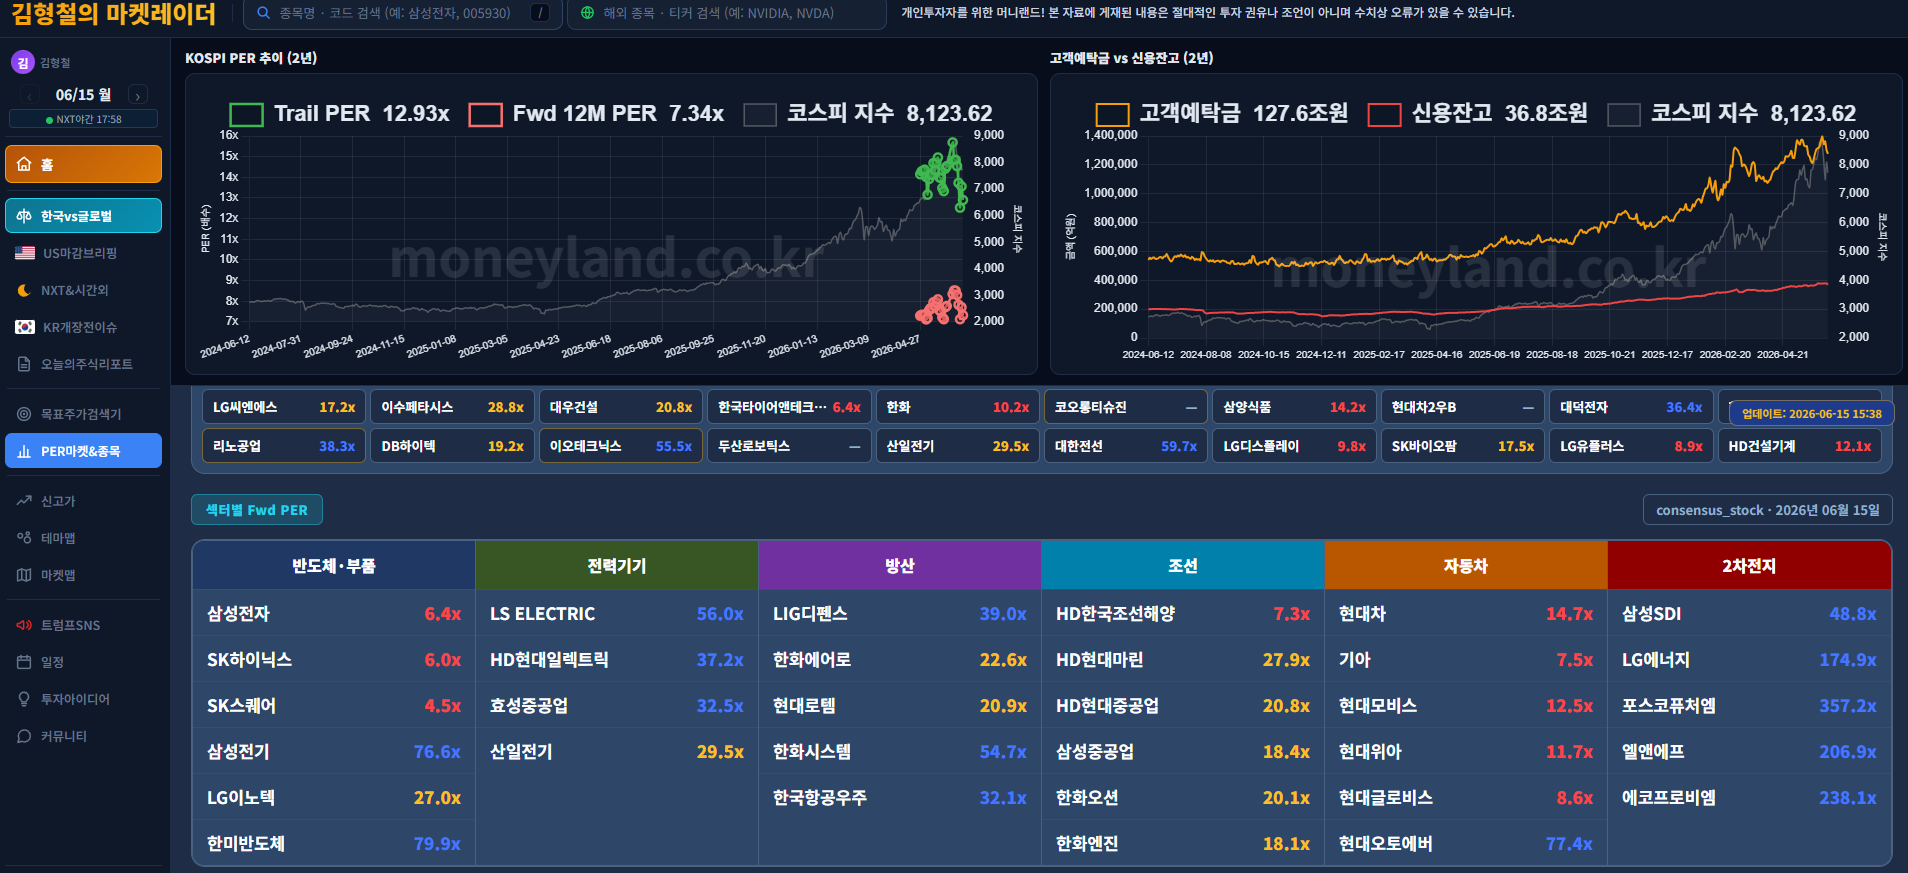
Task: Click the Korean flag icon for KR개장전이슈
Action: [25, 327]
